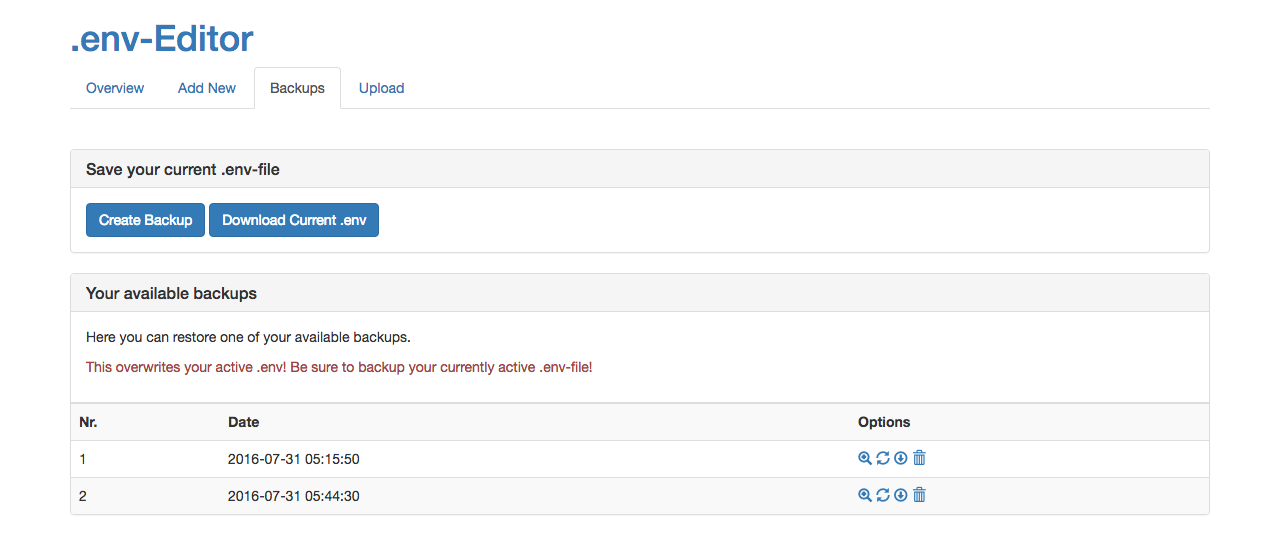Click the Create Backup button

(146, 220)
